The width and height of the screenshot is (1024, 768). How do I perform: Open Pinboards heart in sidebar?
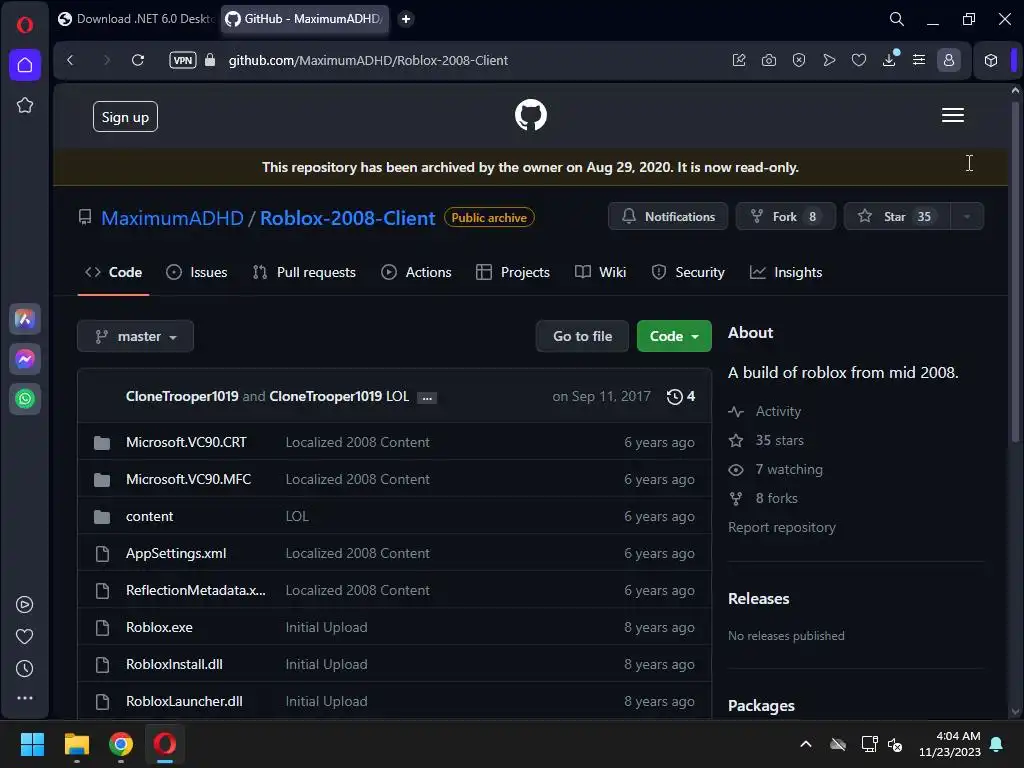pyautogui.click(x=25, y=636)
